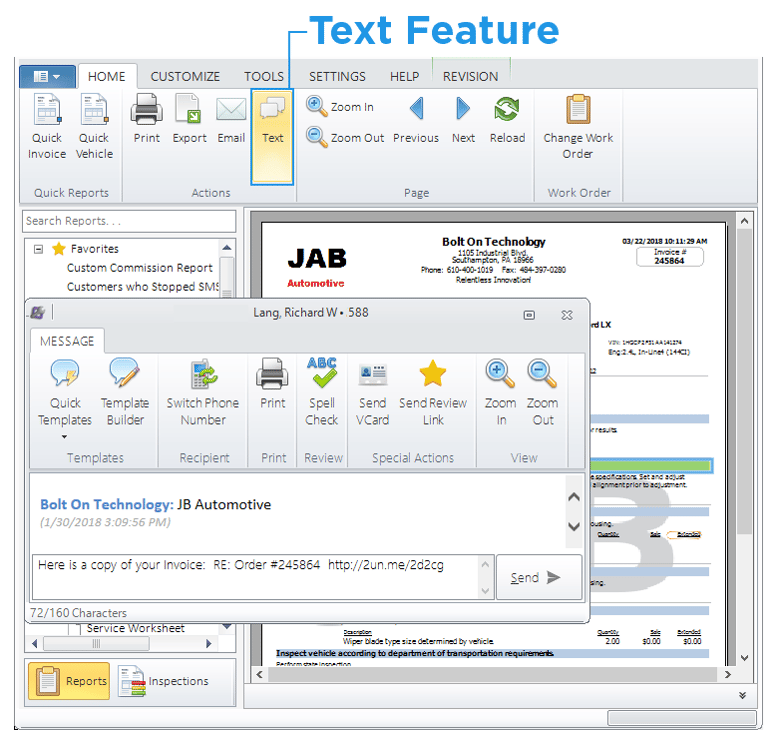
Task: Close the Lang, Richard W message window
Action: (x=567, y=315)
